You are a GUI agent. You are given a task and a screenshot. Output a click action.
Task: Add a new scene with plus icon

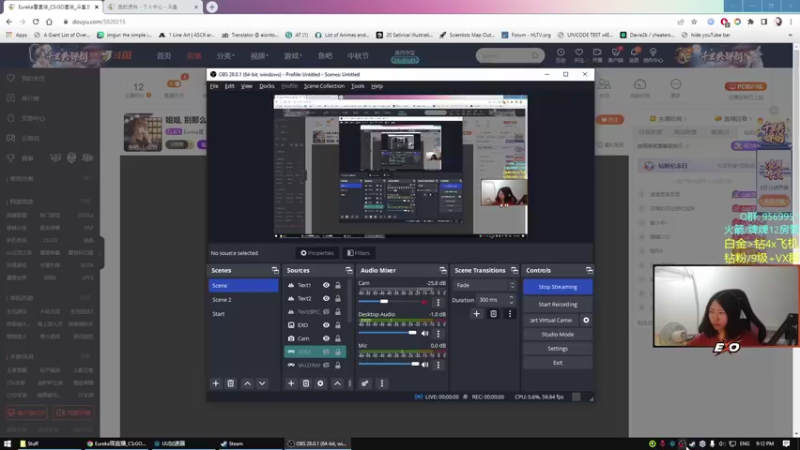click(215, 383)
